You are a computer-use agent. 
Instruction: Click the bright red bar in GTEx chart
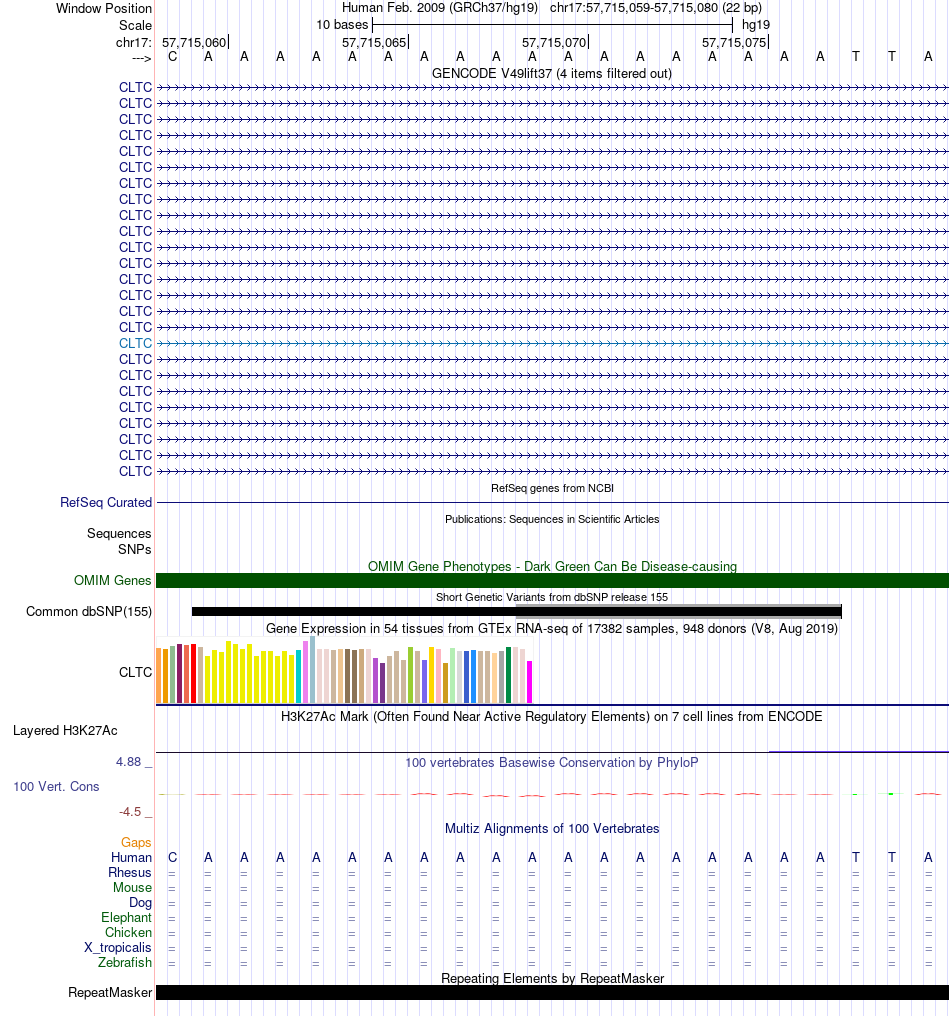click(x=193, y=673)
